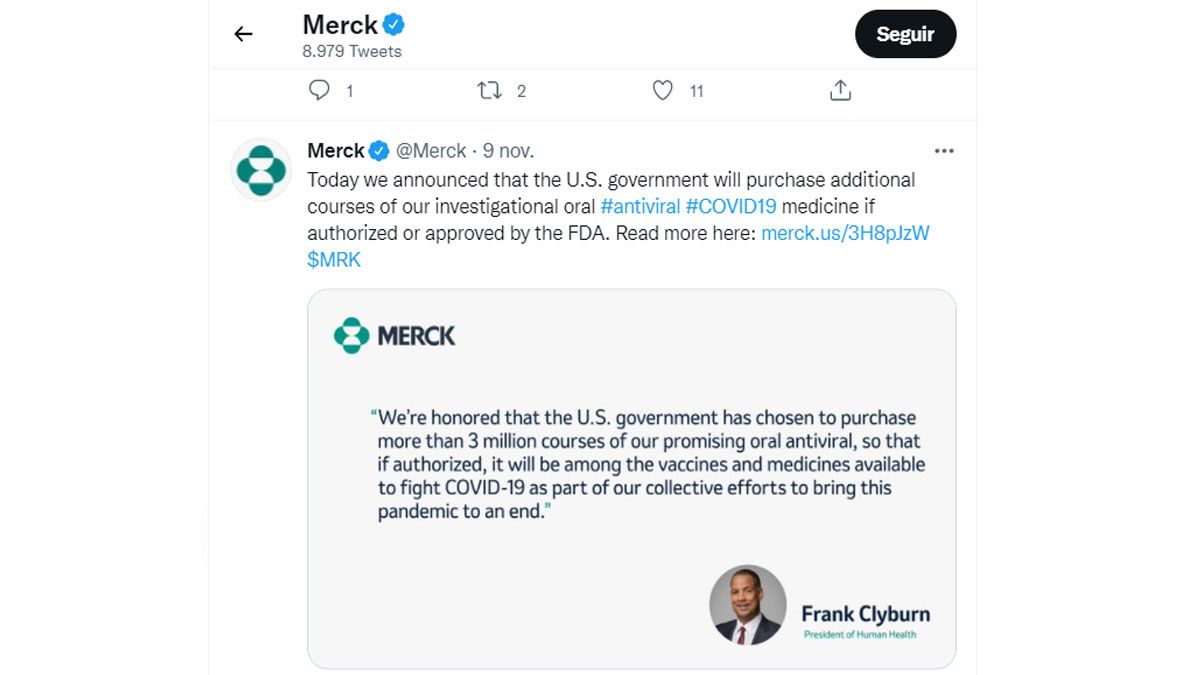
Task: Click the share upload icon
Action: tap(840, 91)
